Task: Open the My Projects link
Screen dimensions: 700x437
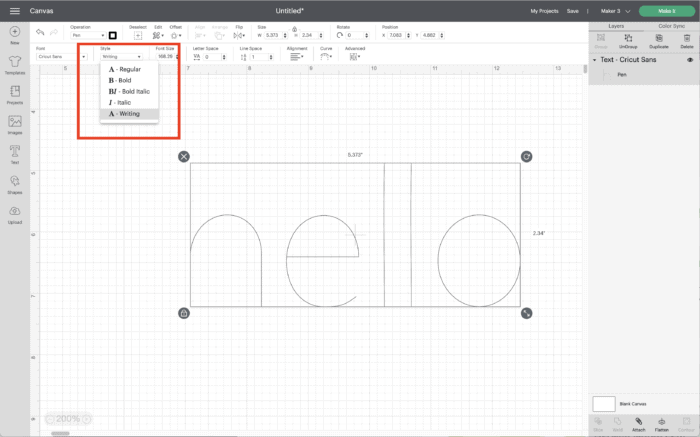Action: (544, 10)
